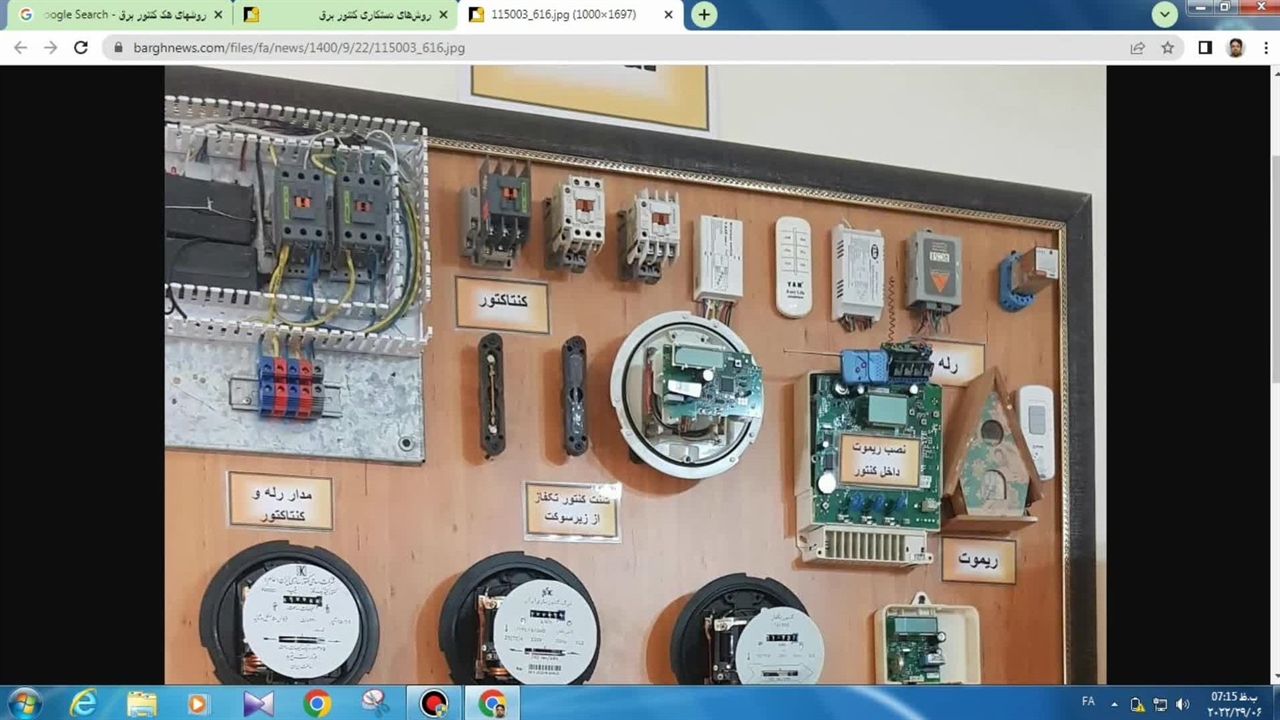Open the volume speaker icon
This screenshot has height=720, width=1280.
(1182, 703)
